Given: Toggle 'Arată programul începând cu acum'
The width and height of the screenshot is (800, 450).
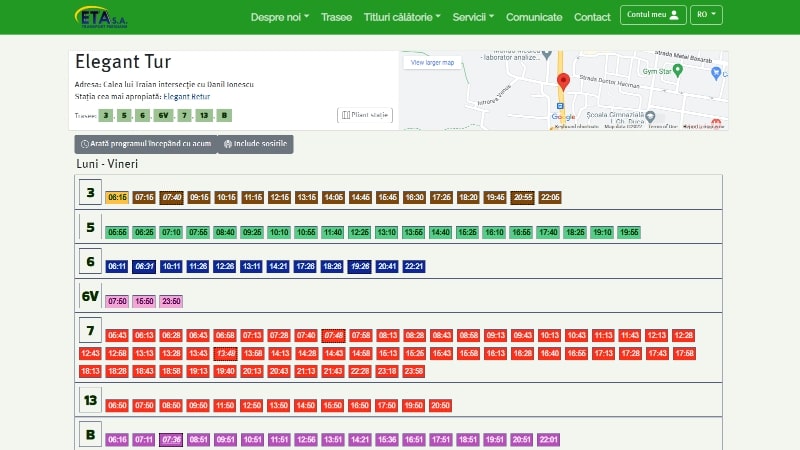Looking at the screenshot, I should [x=146, y=144].
